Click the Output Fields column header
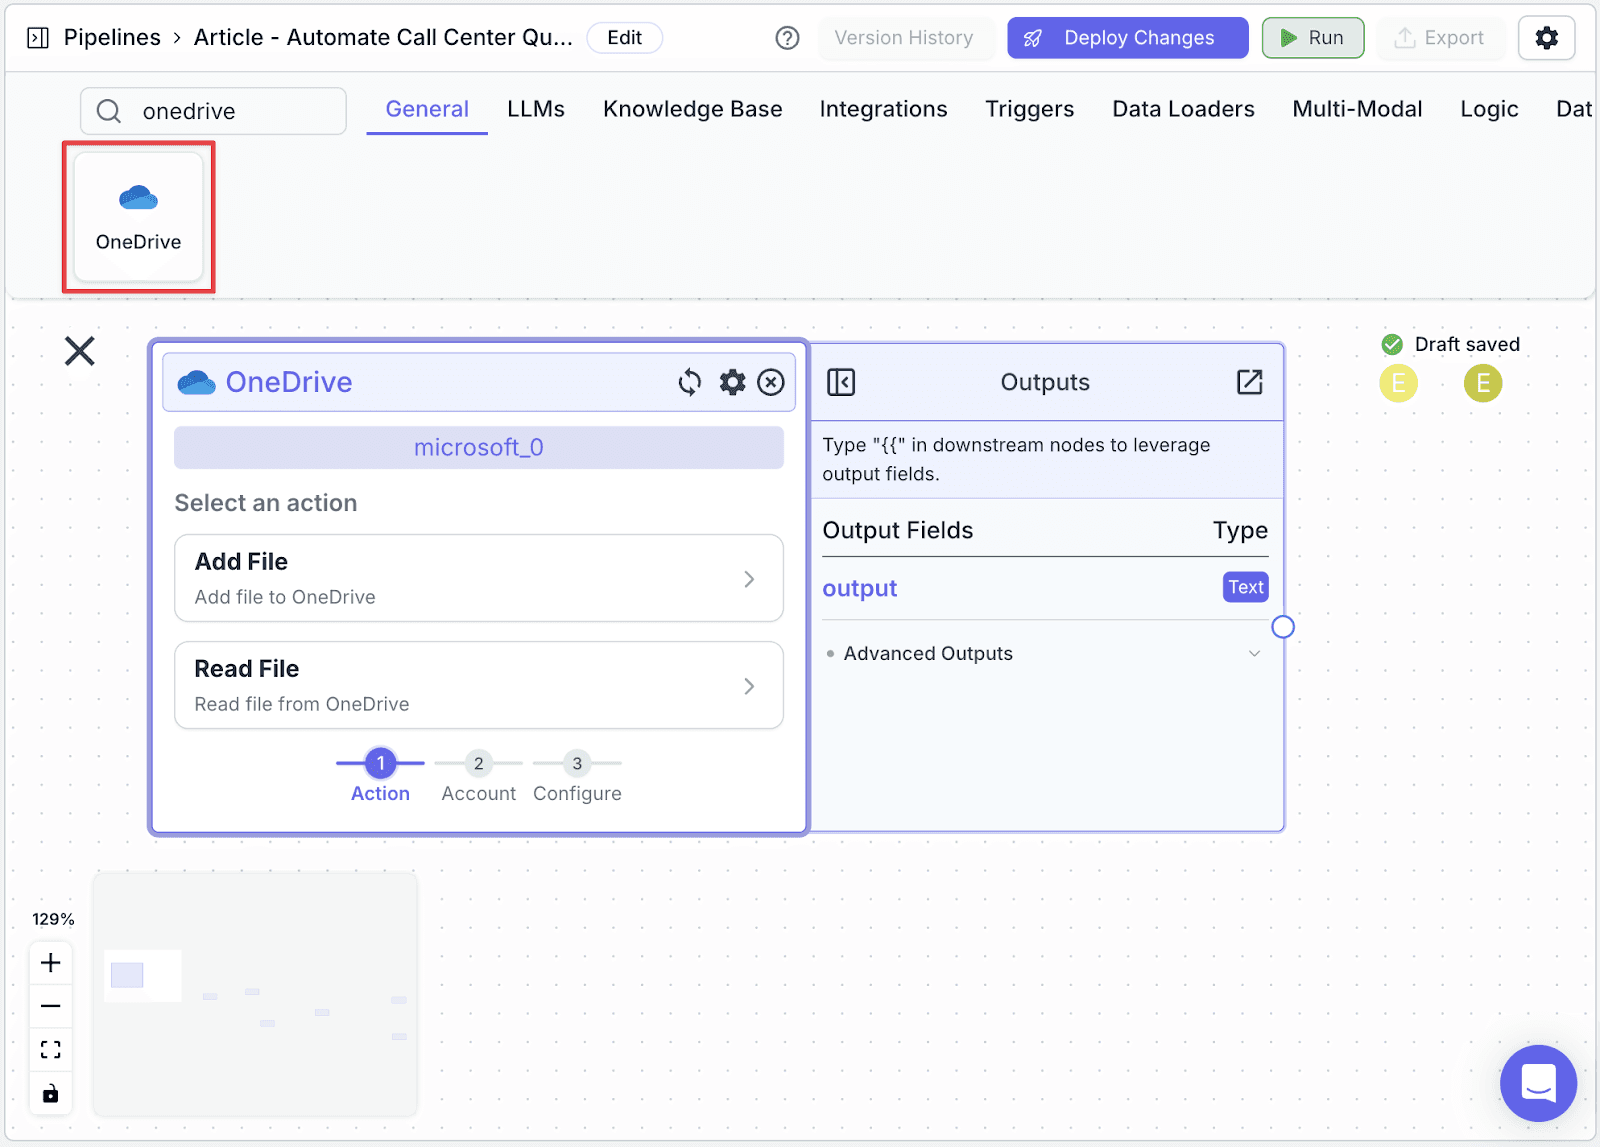The width and height of the screenshot is (1600, 1147). pyautogui.click(x=898, y=530)
